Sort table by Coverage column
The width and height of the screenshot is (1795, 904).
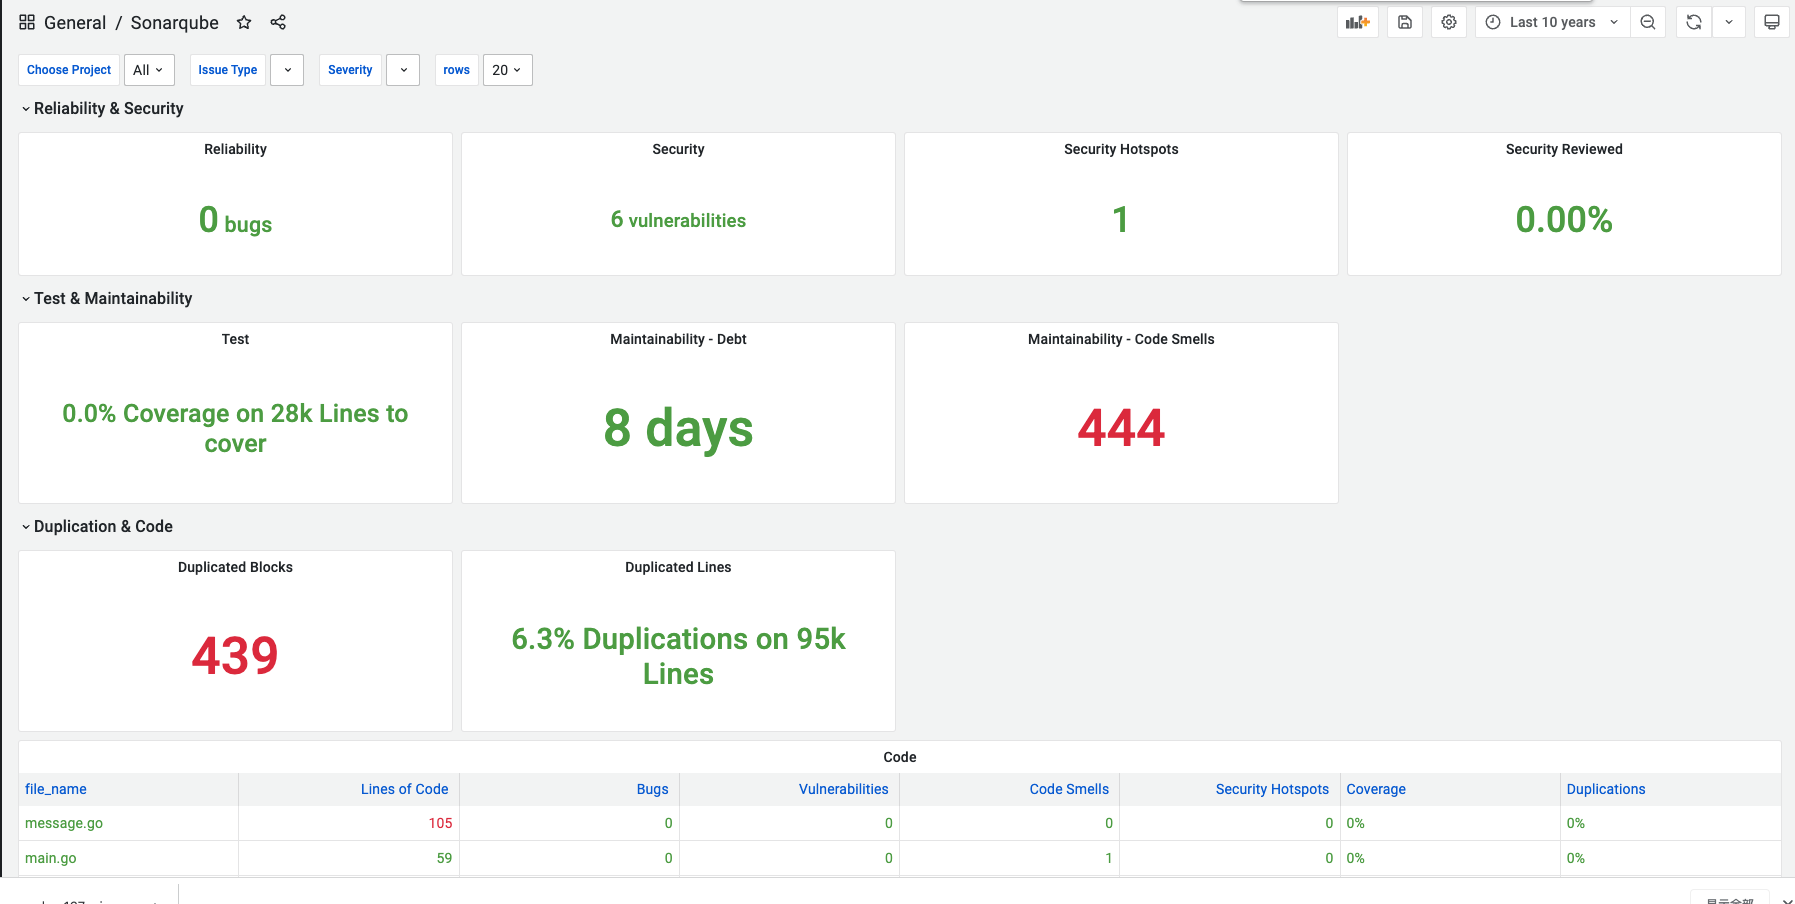point(1376,789)
